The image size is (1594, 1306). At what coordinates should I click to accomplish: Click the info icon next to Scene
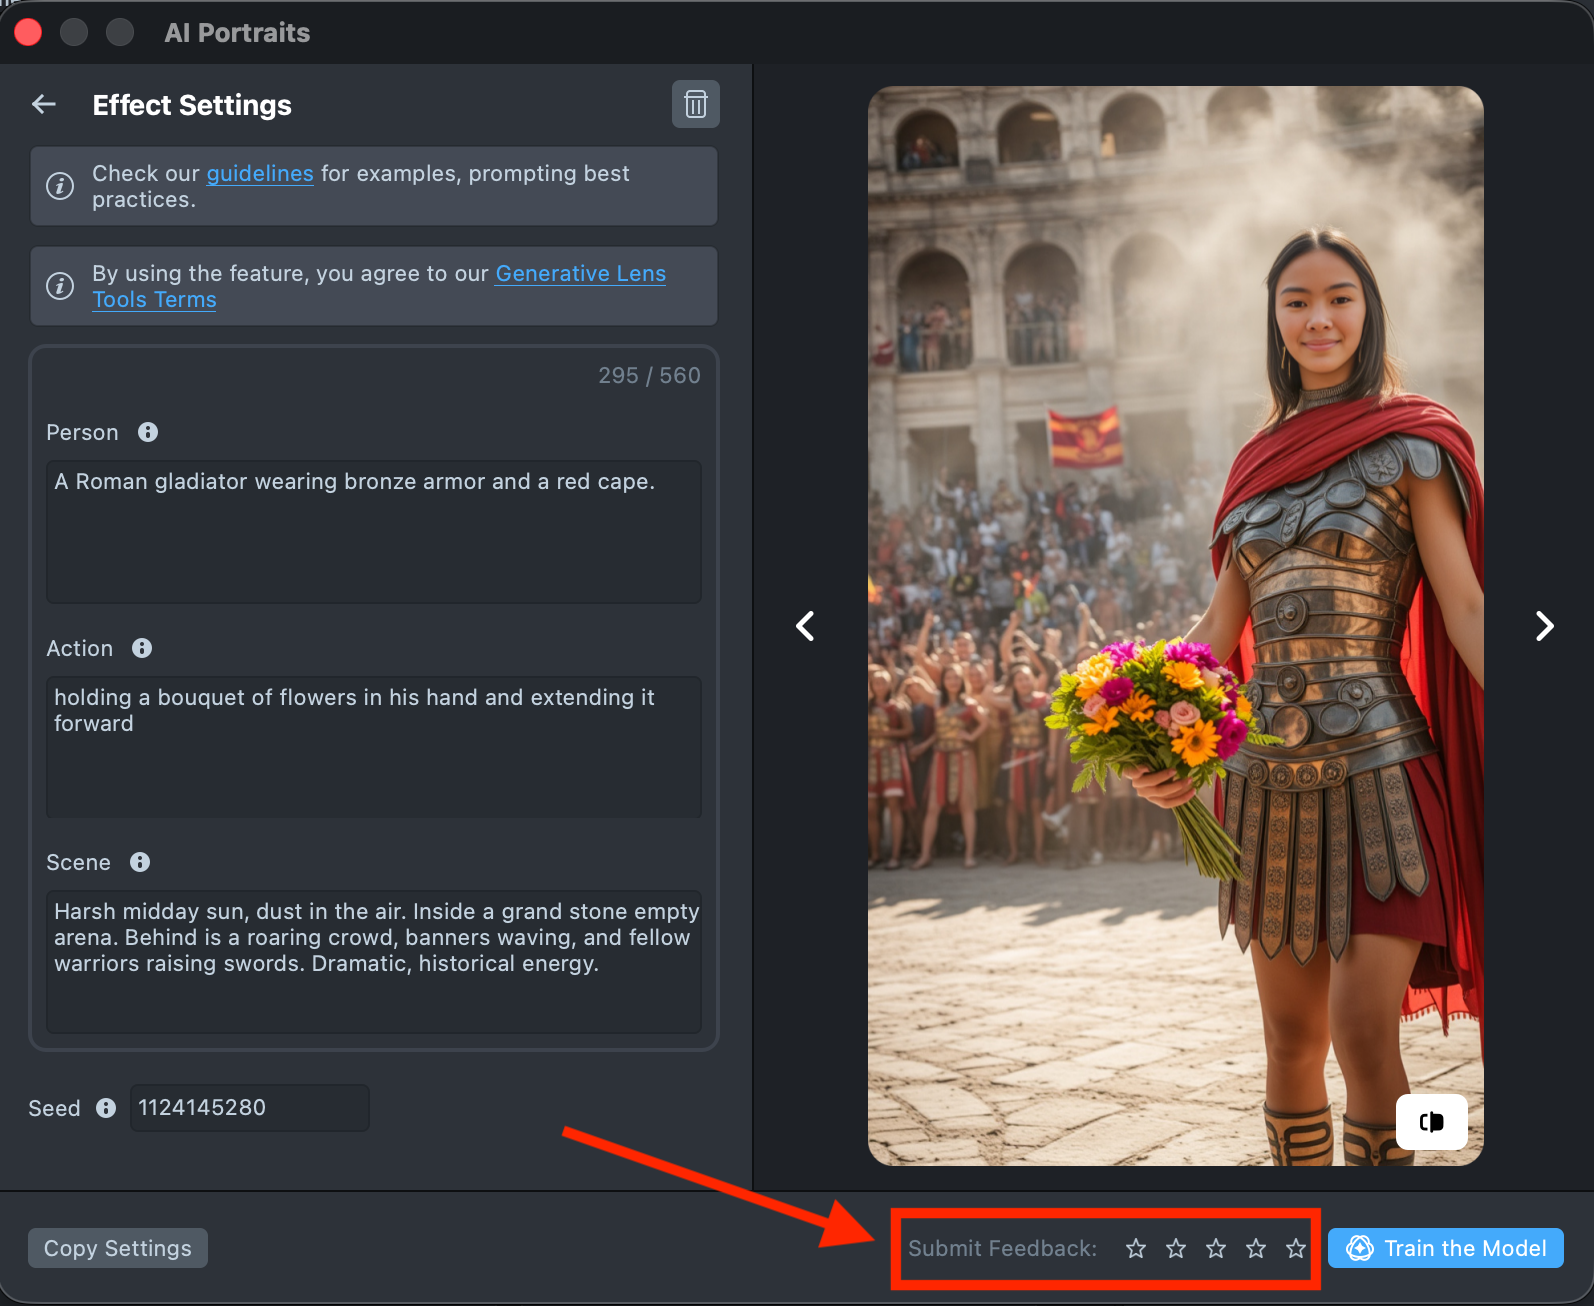pyautogui.click(x=140, y=862)
